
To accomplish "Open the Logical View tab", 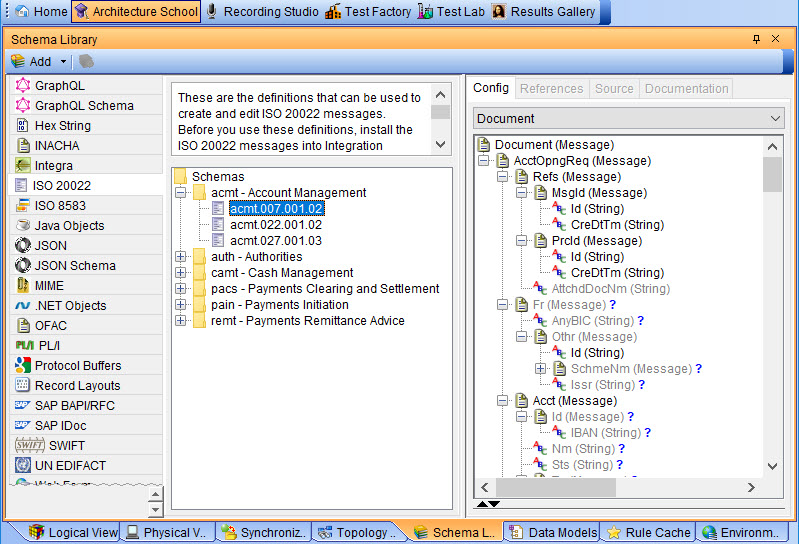I will [73, 532].
